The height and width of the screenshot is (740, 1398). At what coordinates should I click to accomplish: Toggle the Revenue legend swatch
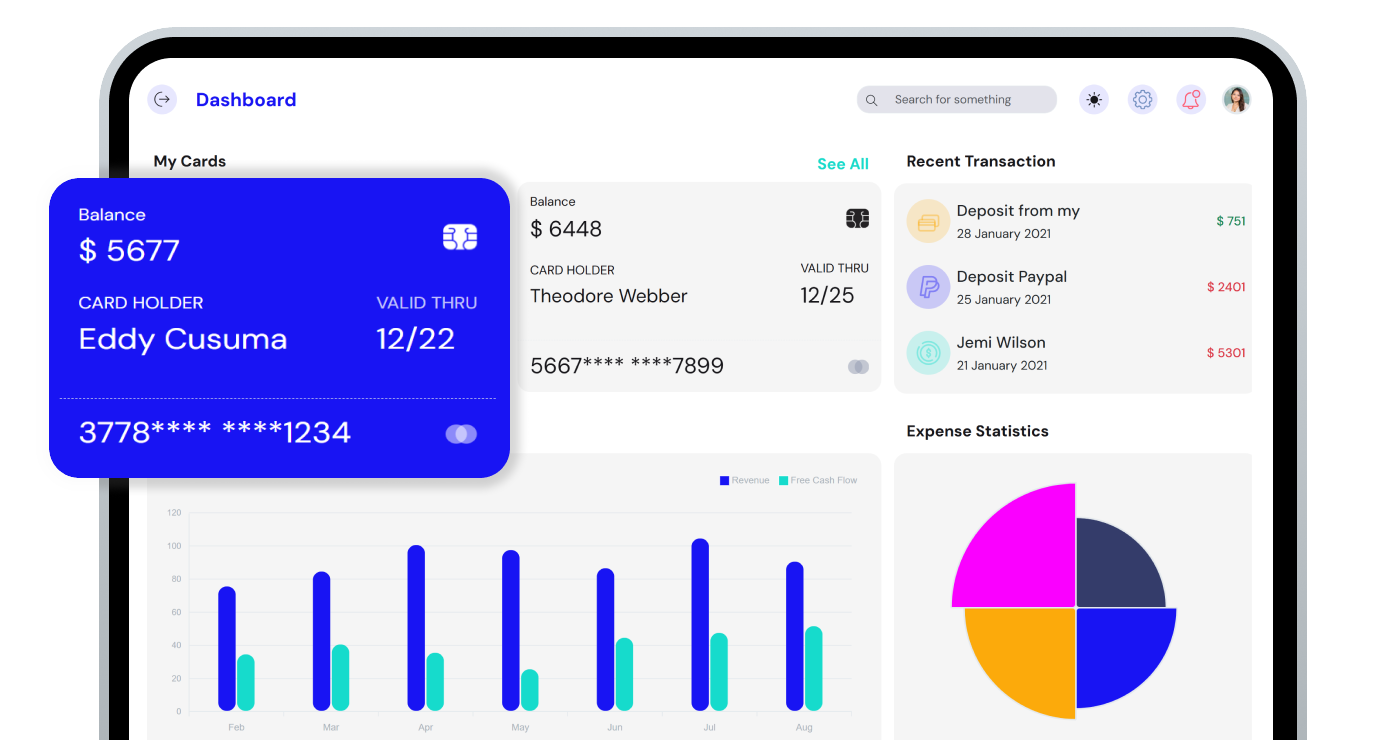pyautogui.click(x=725, y=481)
